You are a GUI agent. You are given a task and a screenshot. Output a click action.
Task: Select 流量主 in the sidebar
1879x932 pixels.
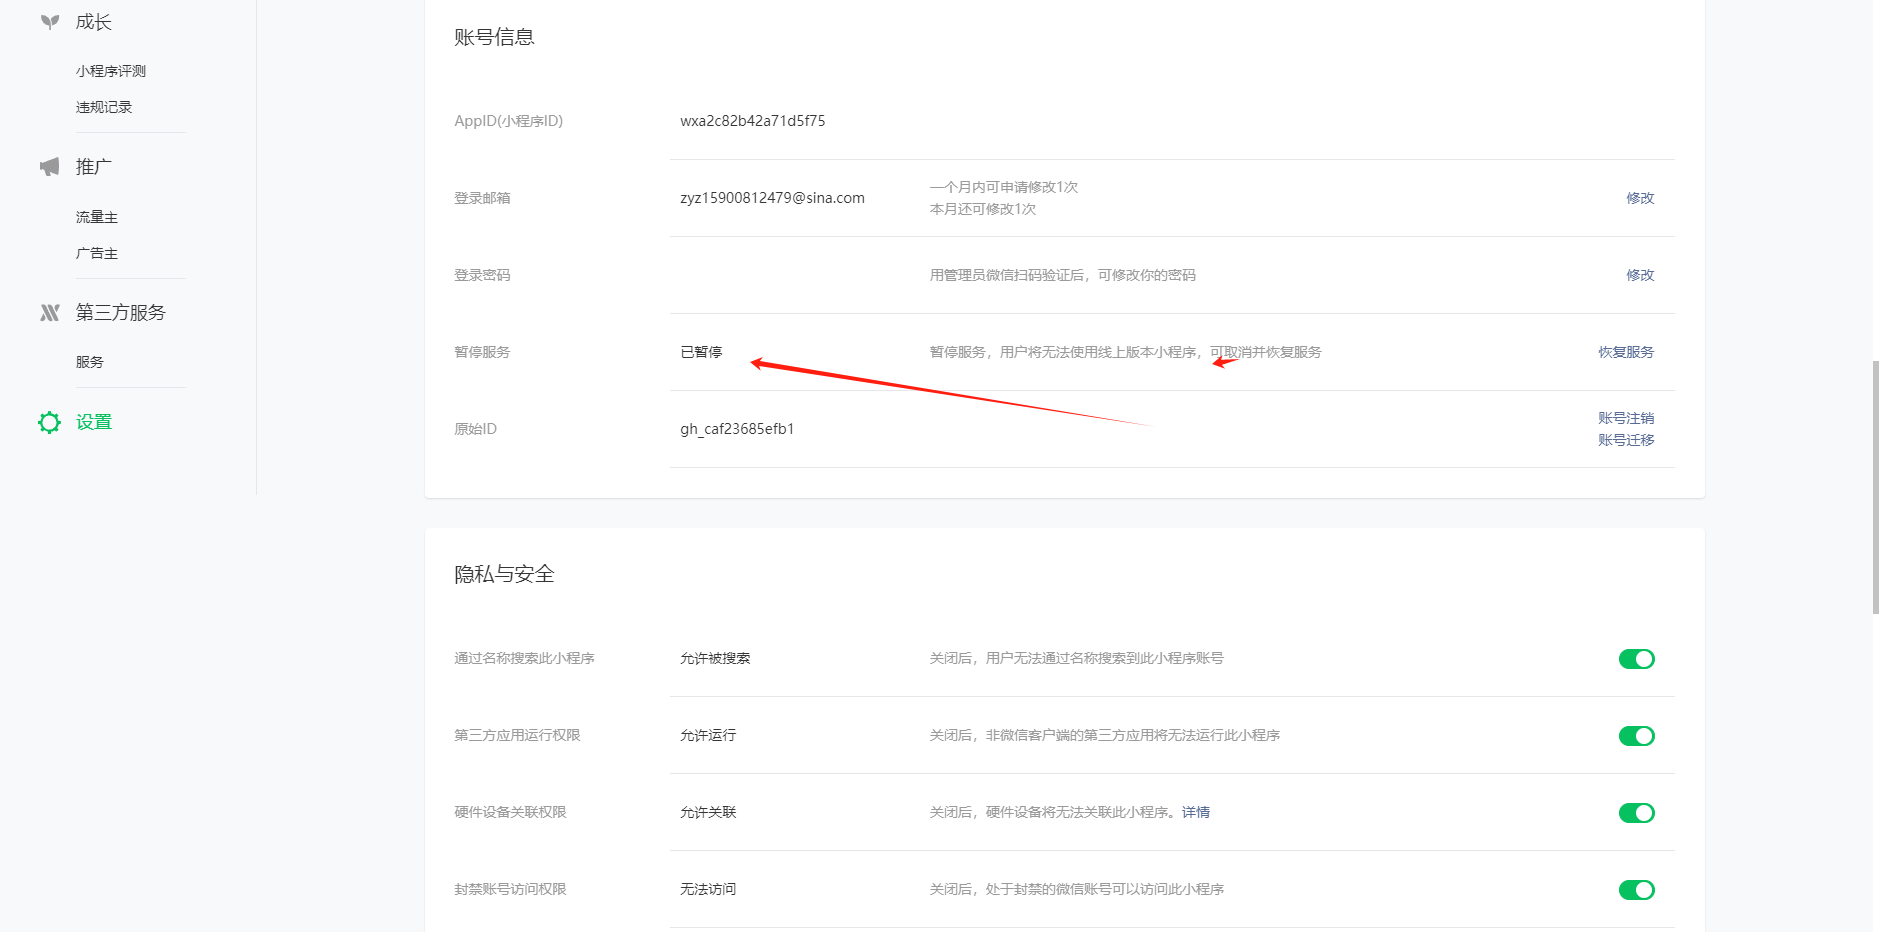[x=97, y=217]
